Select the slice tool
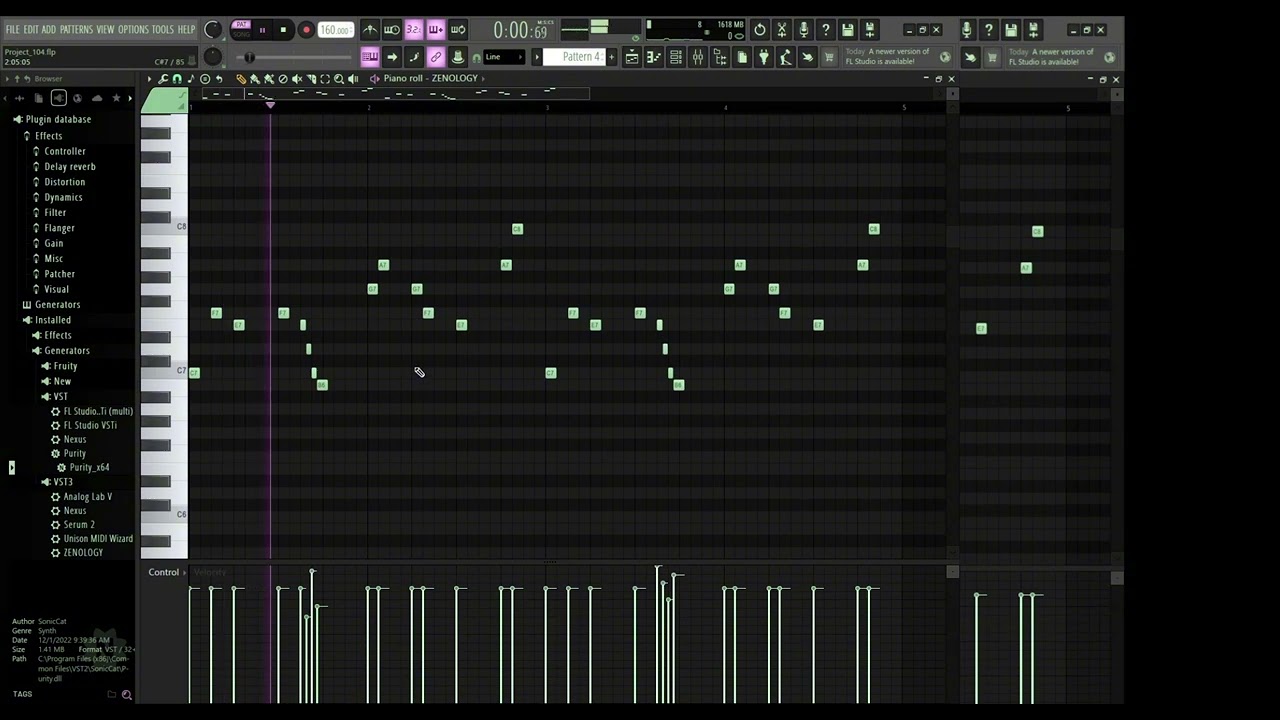Screen dimensions: 1280x720 [311, 79]
